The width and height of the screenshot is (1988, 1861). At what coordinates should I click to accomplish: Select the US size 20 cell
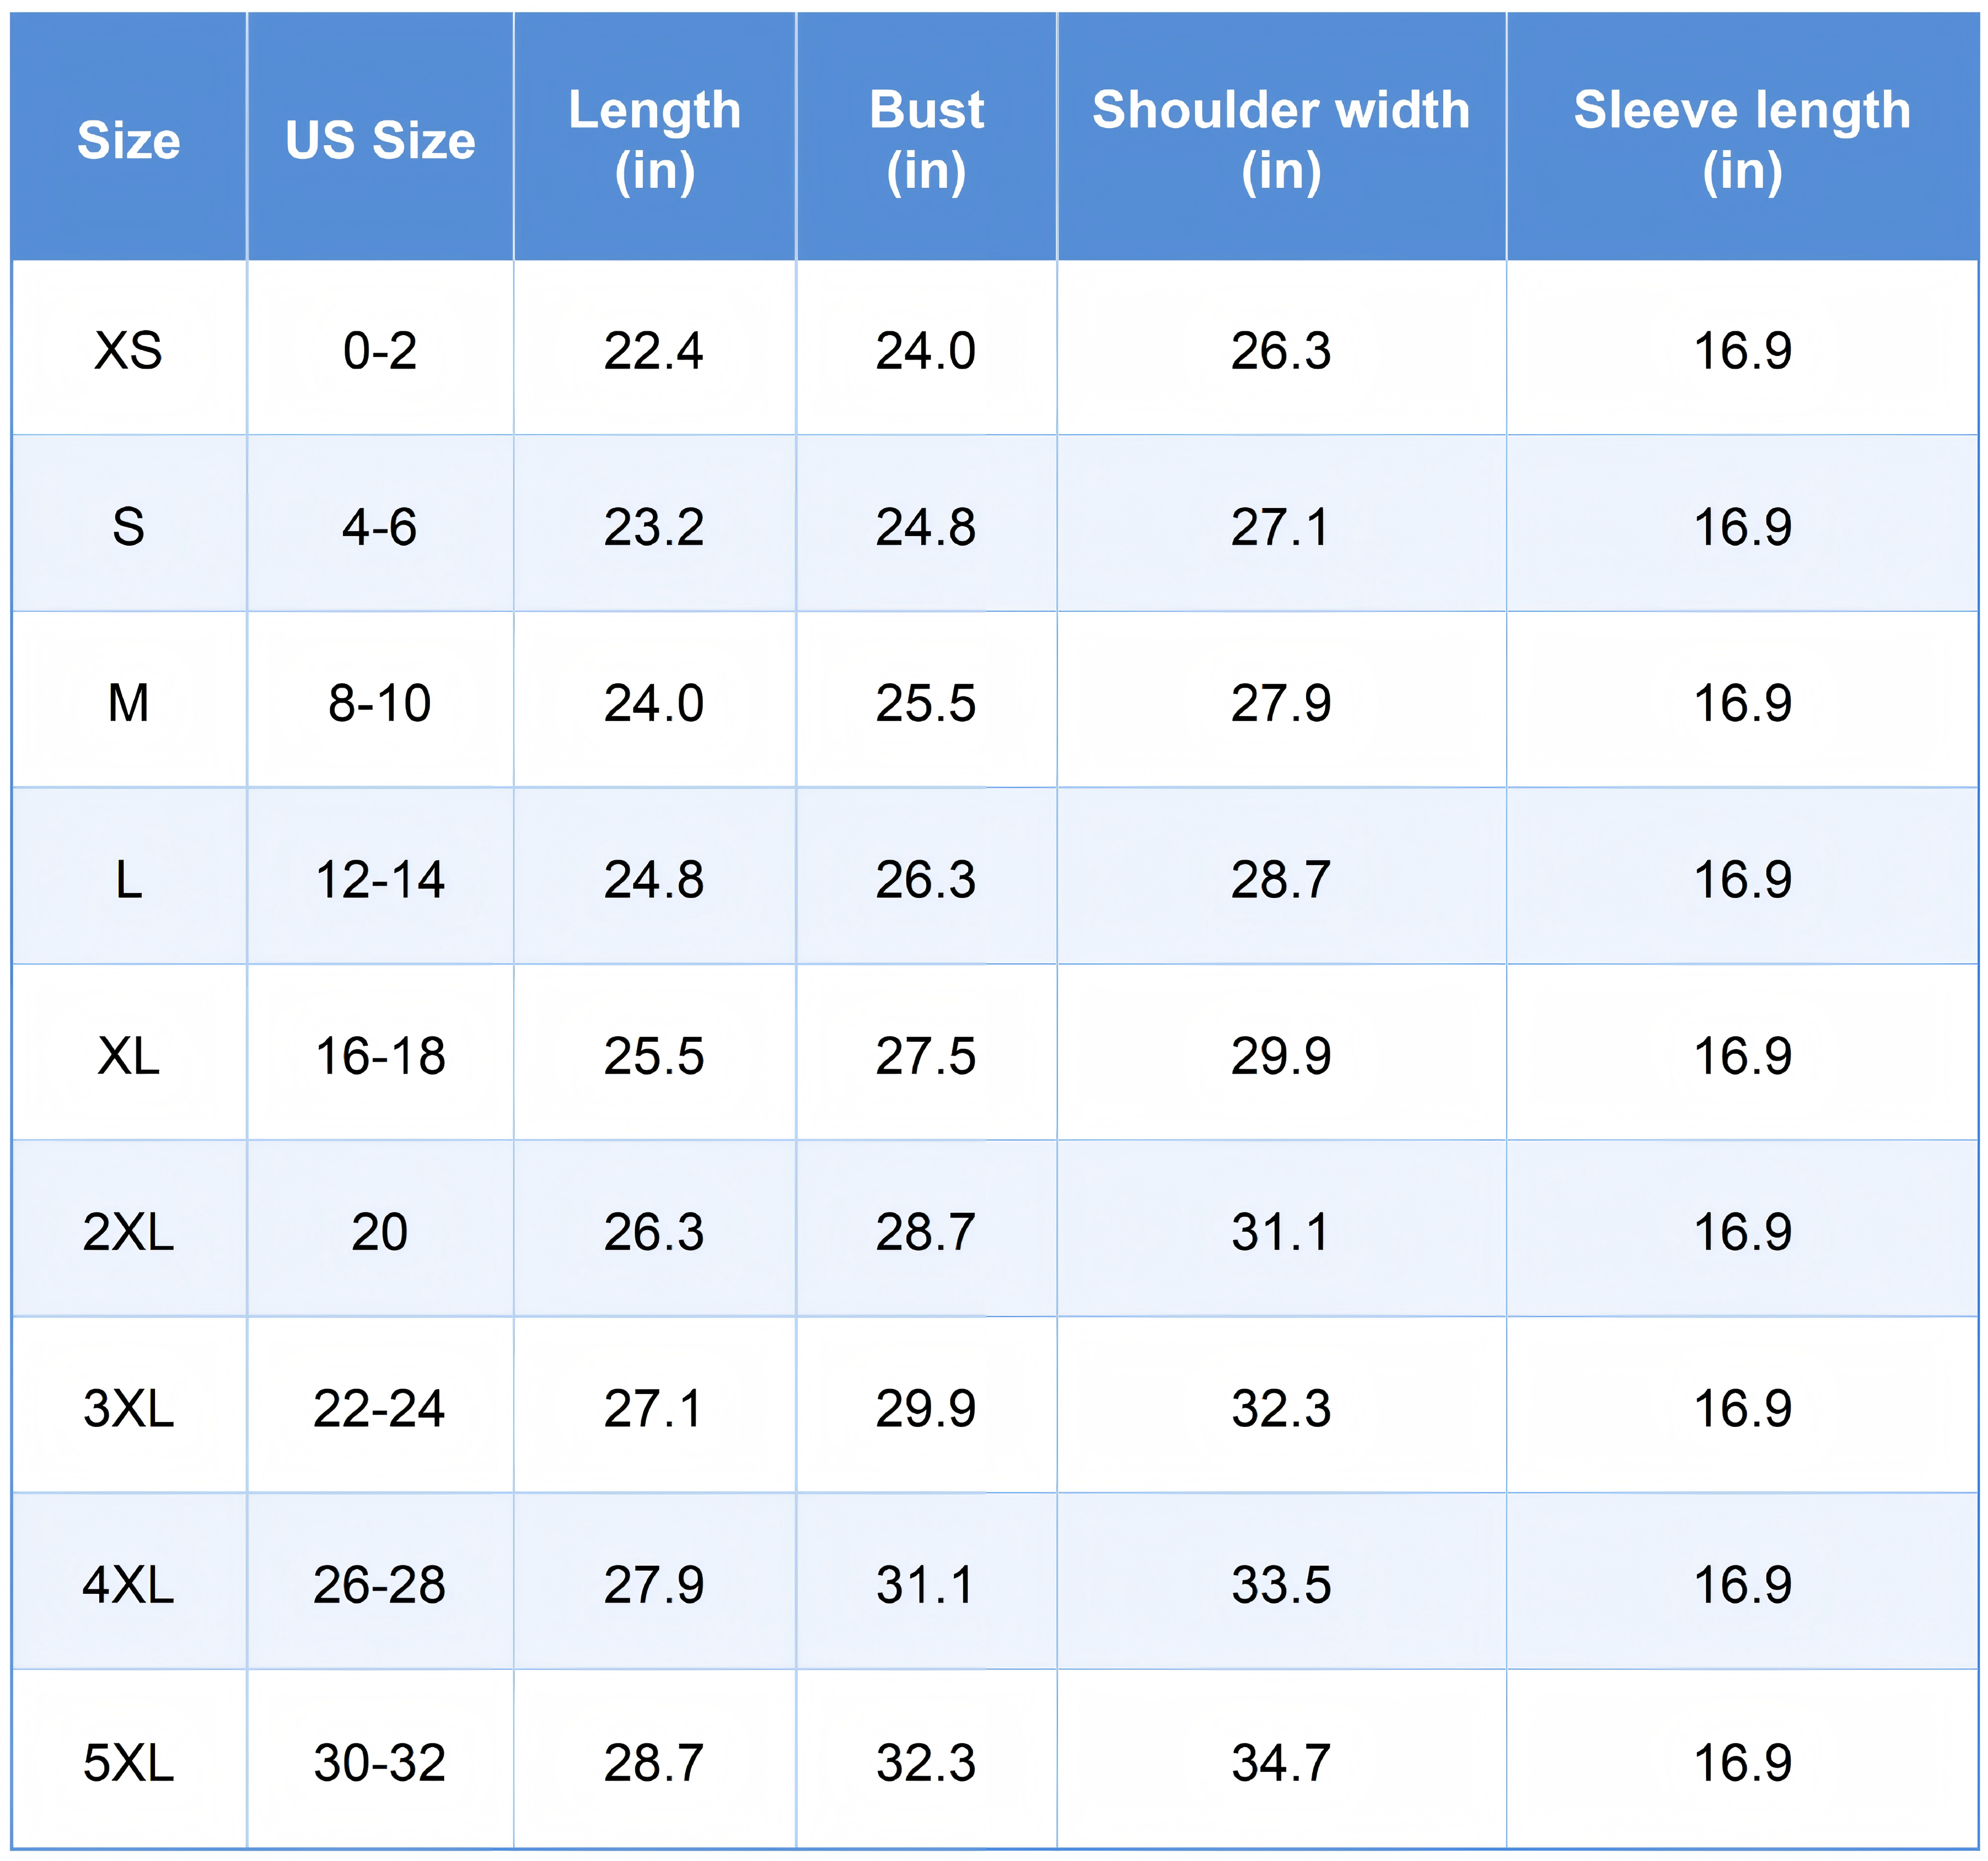tap(380, 1232)
